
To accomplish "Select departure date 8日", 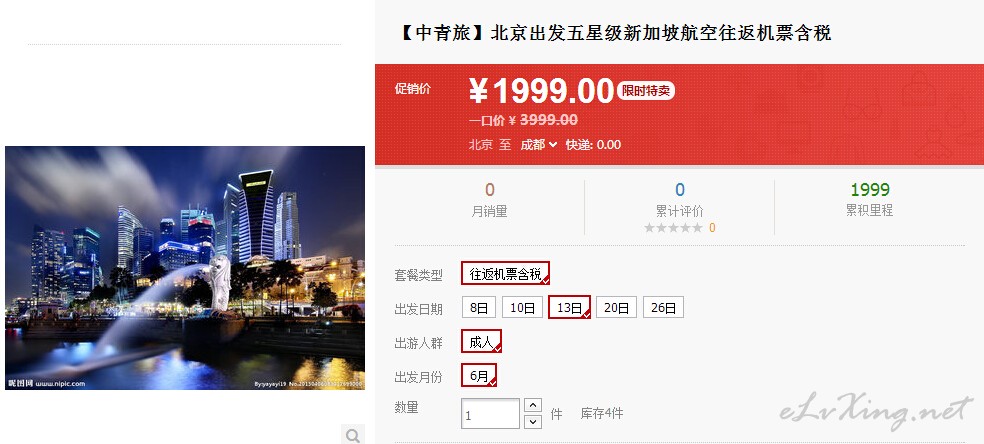I will (x=479, y=307).
